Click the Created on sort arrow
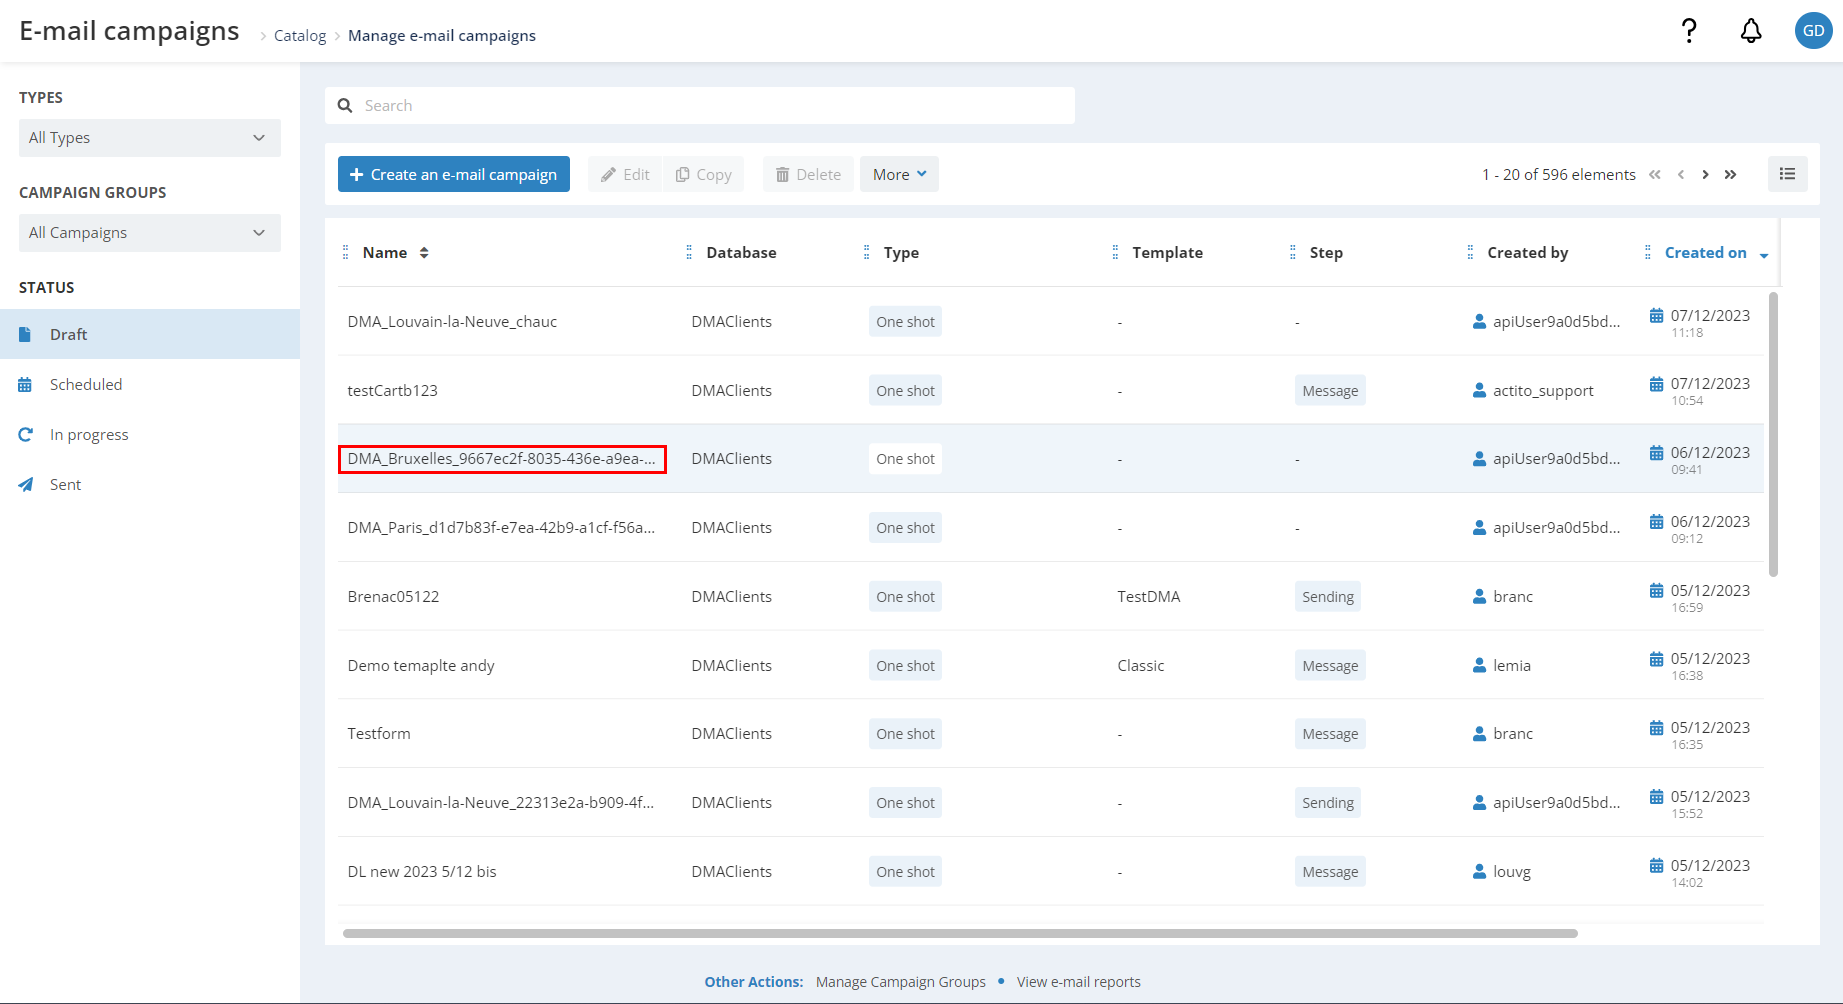This screenshot has height=1004, width=1843. pyautogui.click(x=1764, y=255)
